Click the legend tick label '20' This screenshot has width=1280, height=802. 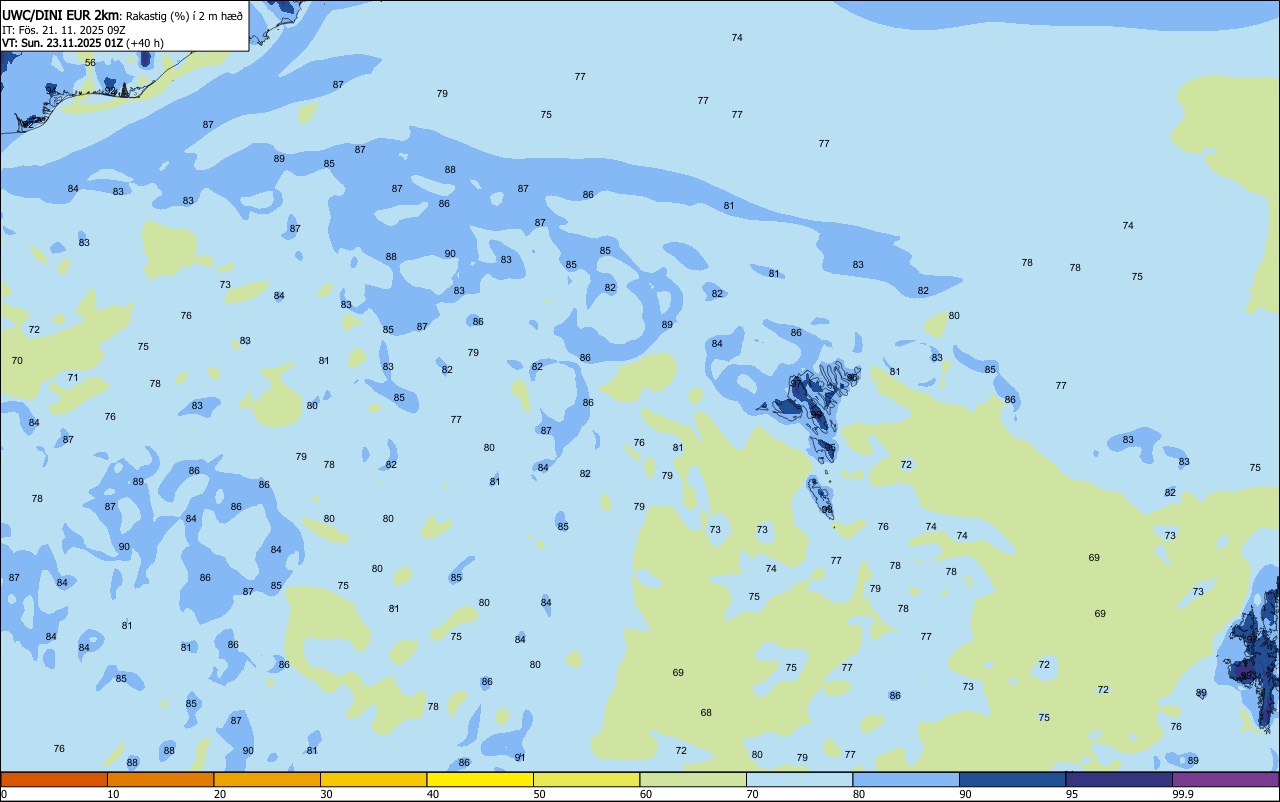click(220, 794)
